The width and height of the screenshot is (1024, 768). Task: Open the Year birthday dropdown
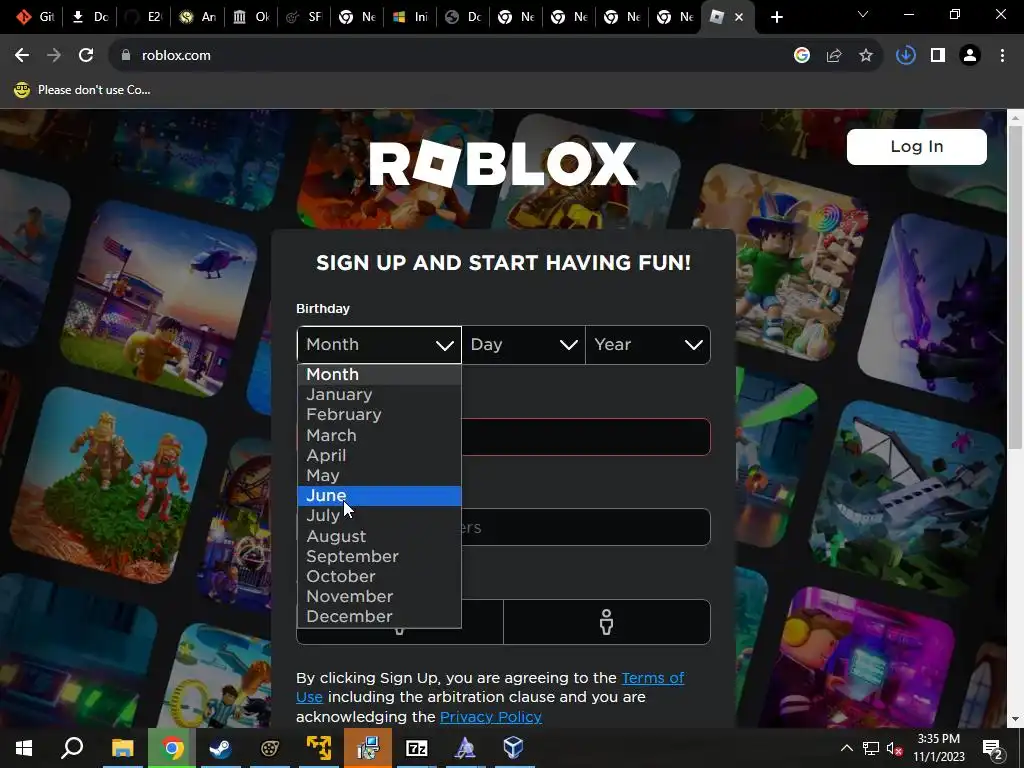tap(648, 345)
